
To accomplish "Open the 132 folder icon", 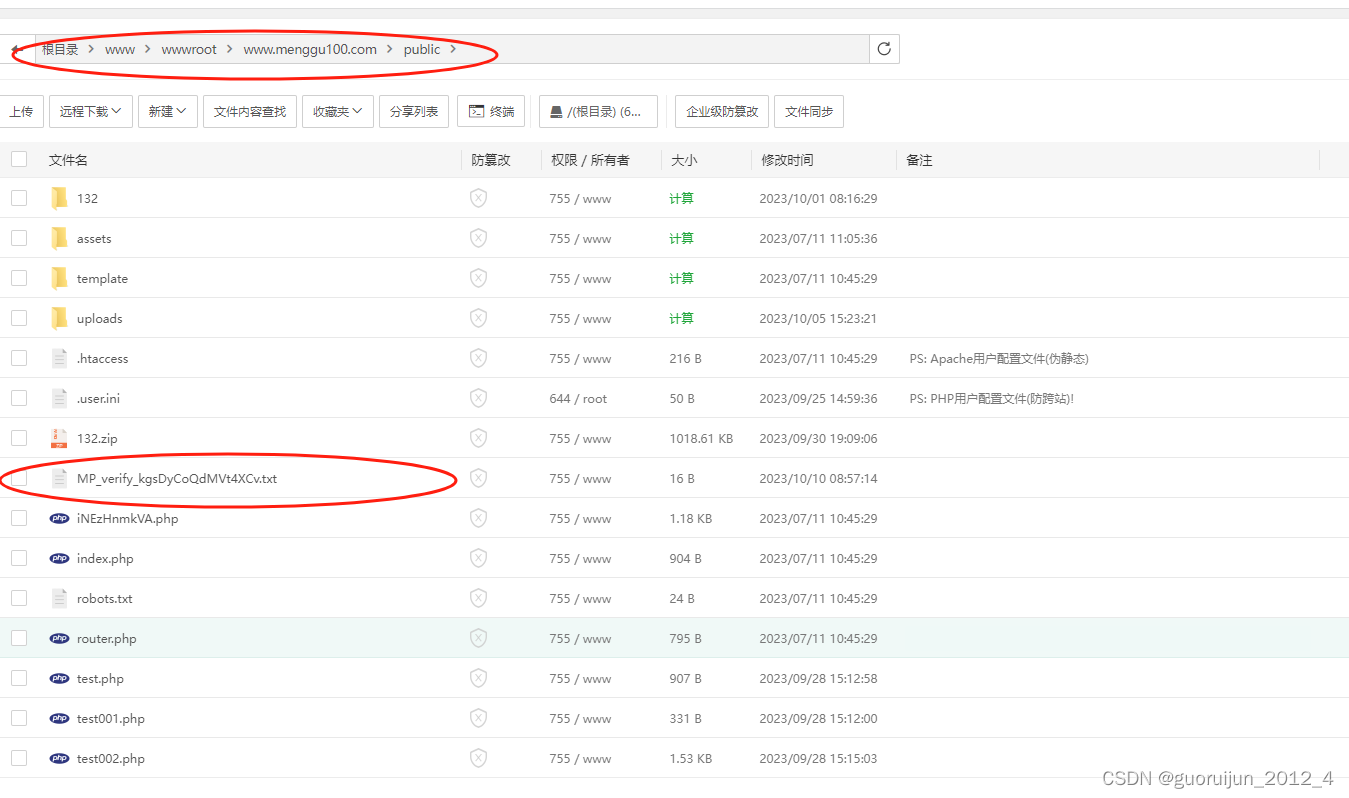I will (x=60, y=198).
